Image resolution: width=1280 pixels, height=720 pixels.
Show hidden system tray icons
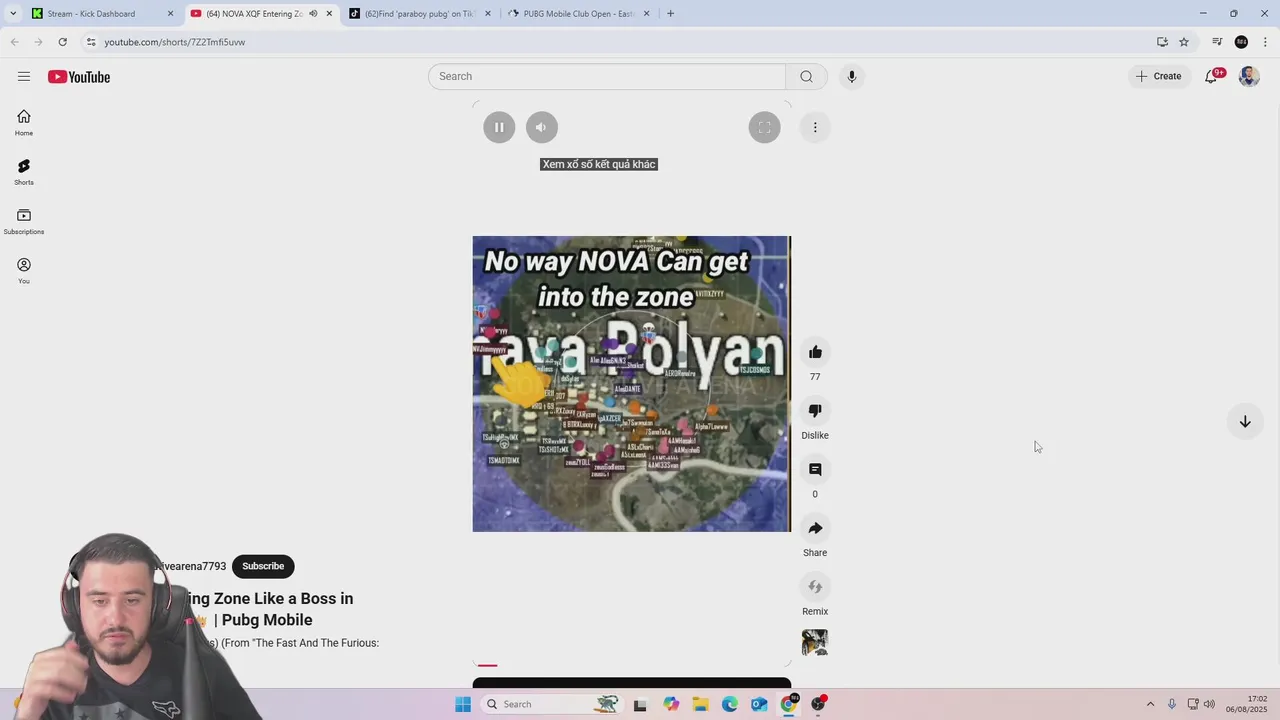[x=1150, y=704]
